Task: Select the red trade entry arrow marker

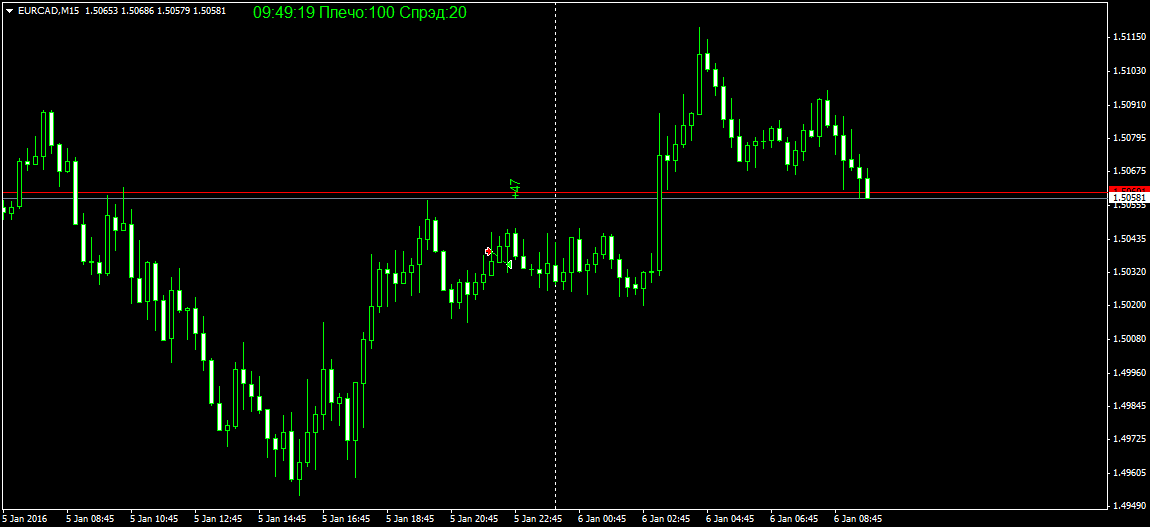Action: [x=488, y=251]
